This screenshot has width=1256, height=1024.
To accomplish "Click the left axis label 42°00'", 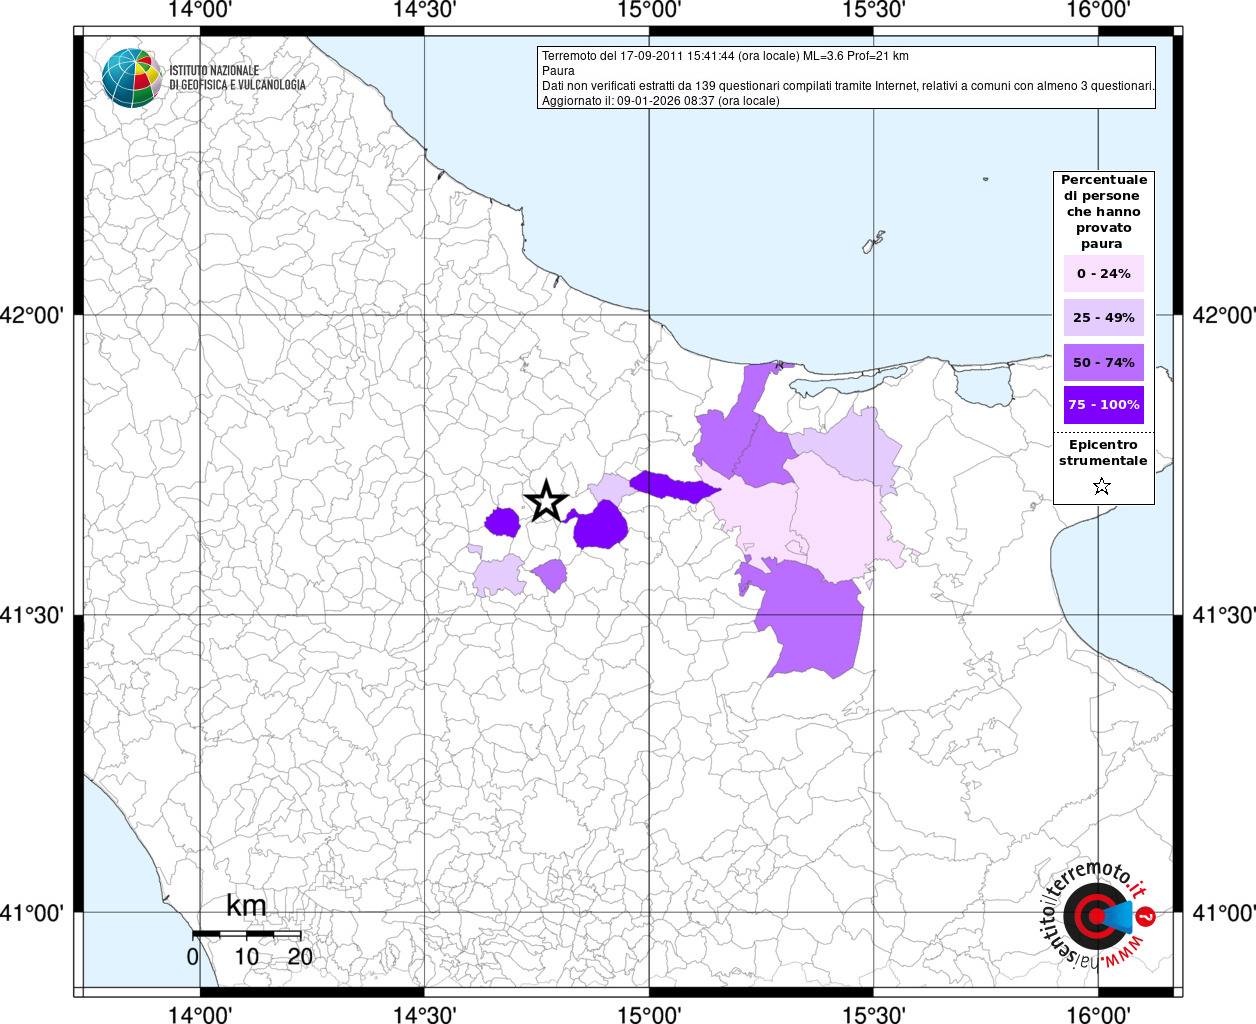I will click(x=32, y=315).
